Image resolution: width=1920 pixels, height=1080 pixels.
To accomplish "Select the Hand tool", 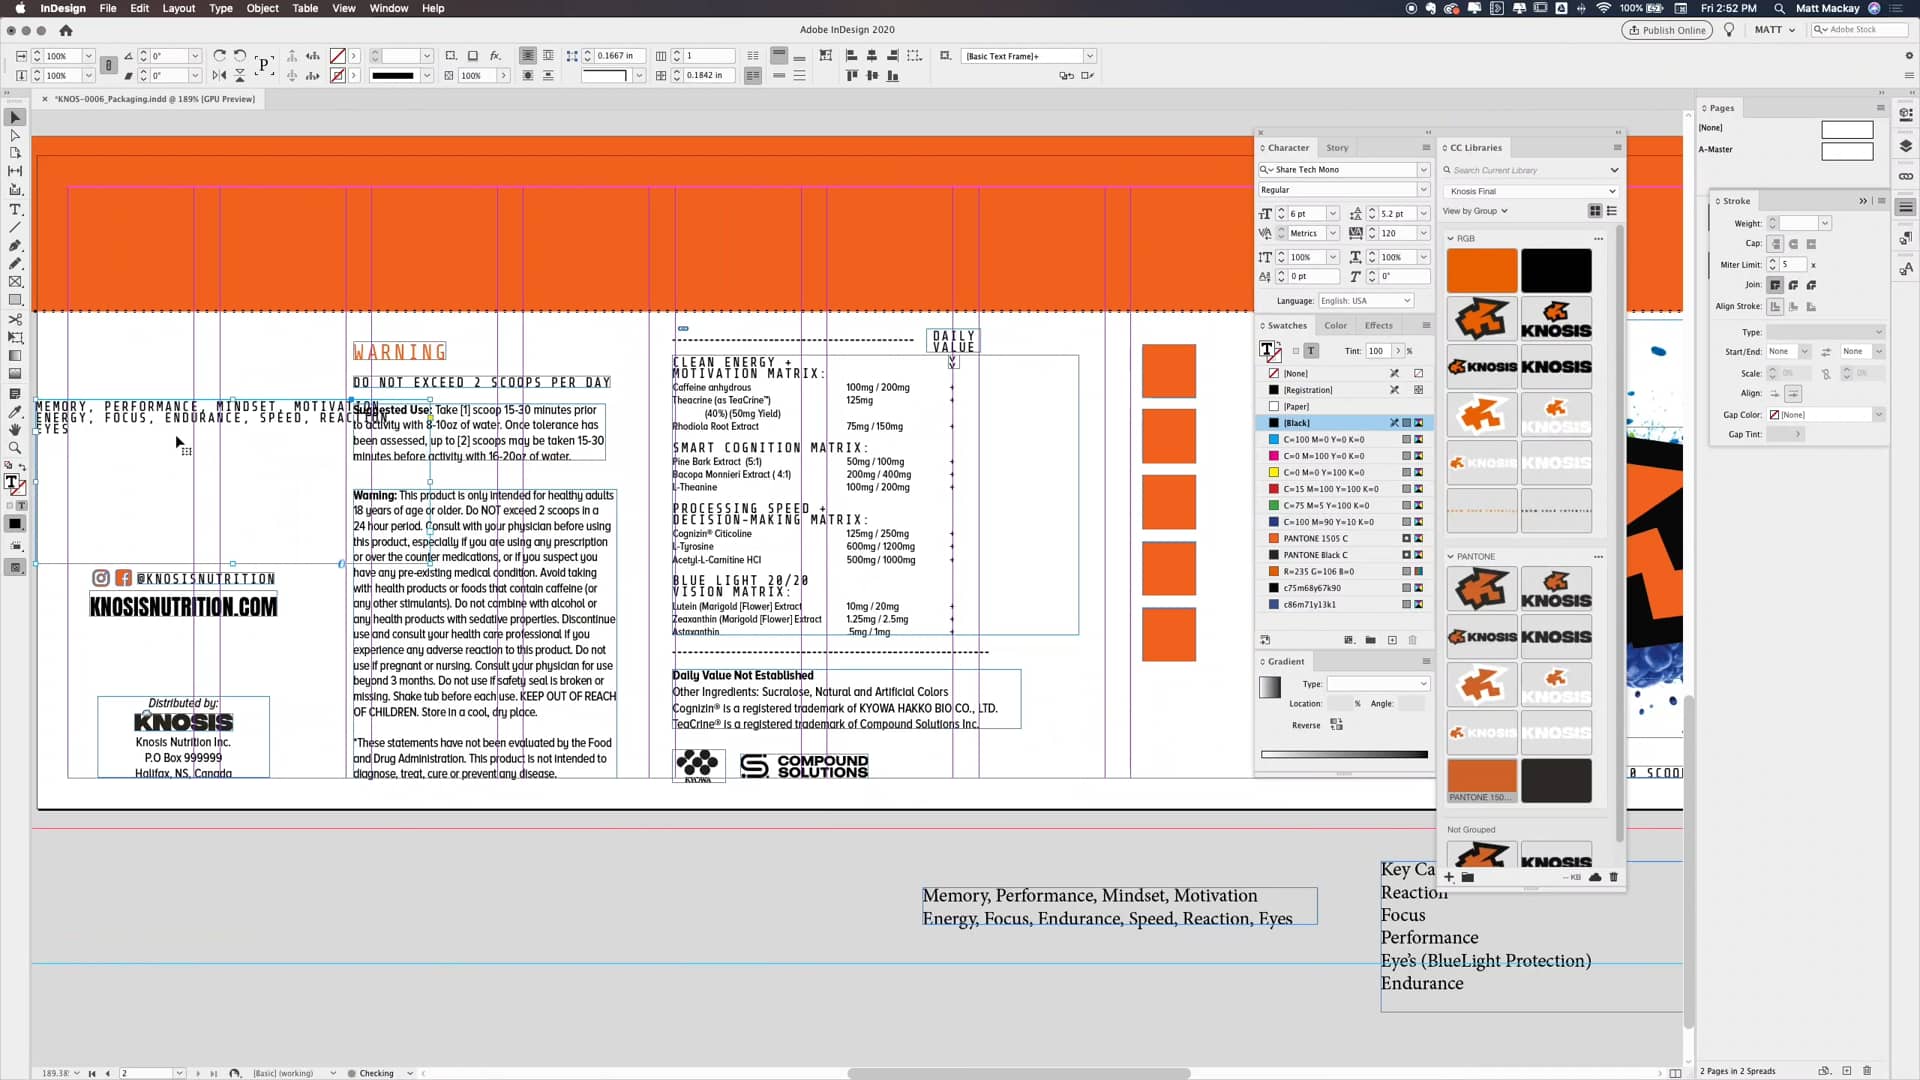I will point(15,430).
